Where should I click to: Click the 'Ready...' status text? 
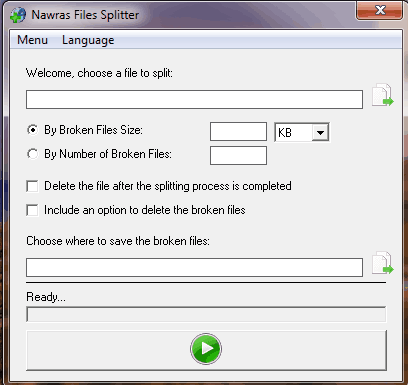pyautogui.click(x=46, y=297)
